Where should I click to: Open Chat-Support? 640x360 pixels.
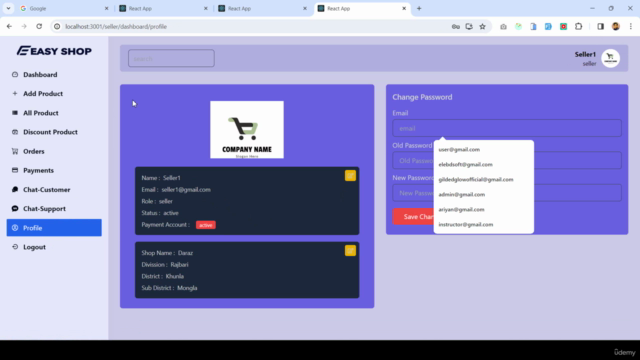coord(44,209)
